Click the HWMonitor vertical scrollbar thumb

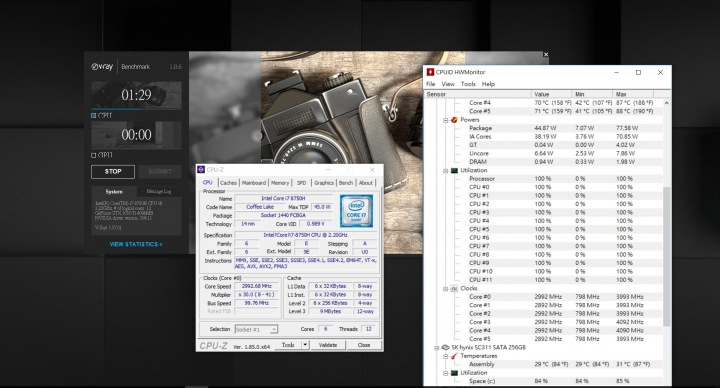tap(666, 256)
